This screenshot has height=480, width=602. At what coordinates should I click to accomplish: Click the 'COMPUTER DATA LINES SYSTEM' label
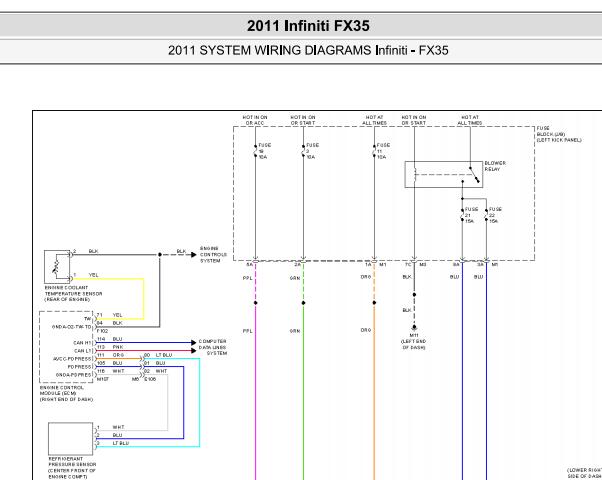pyautogui.click(x=213, y=347)
